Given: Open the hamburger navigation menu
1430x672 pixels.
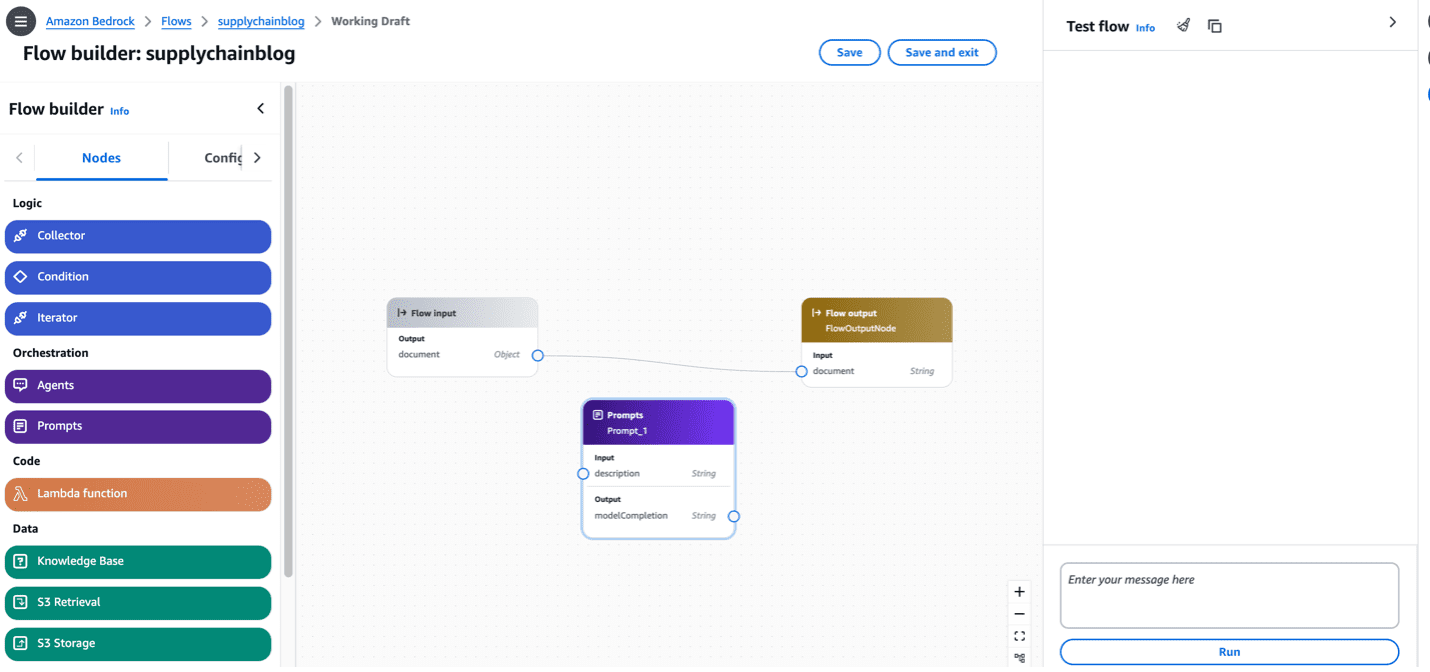Looking at the screenshot, I should pyautogui.click(x=20, y=21).
